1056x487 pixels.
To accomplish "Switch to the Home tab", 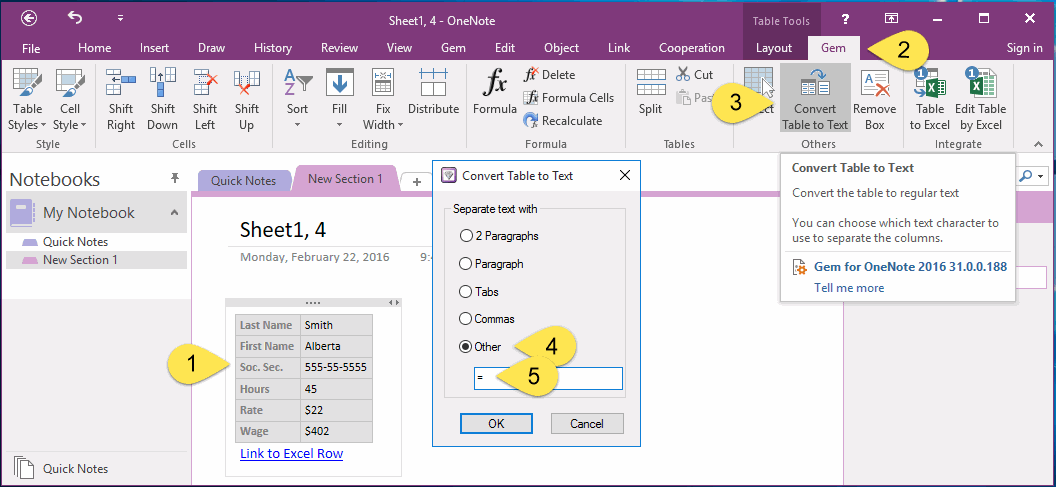I will pos(94,48).
